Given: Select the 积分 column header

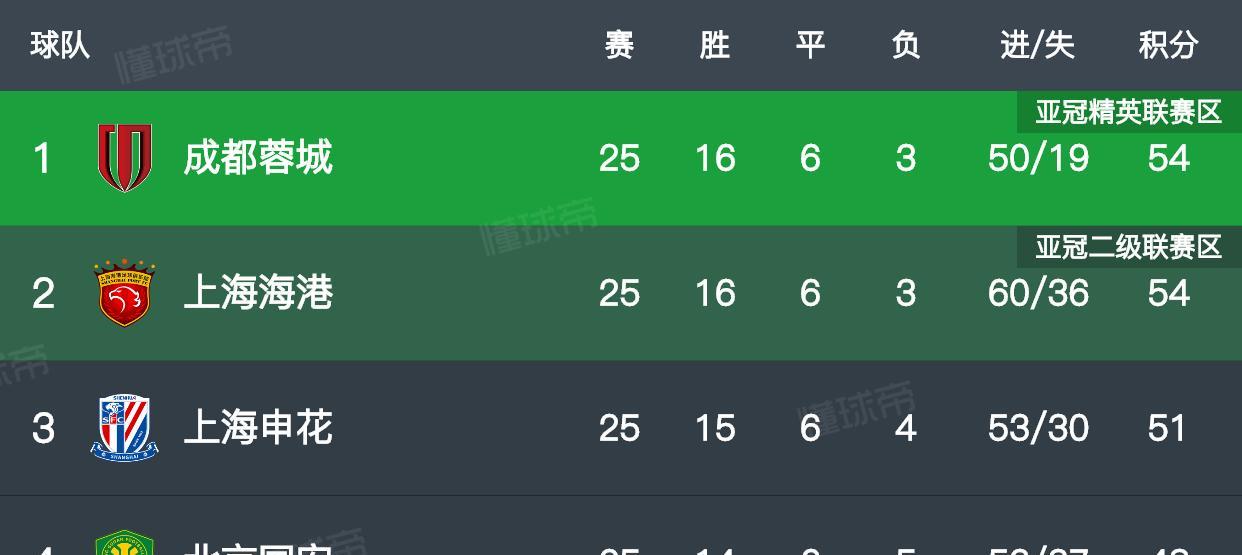Looking at the screenshot, I should (1168, 45).
